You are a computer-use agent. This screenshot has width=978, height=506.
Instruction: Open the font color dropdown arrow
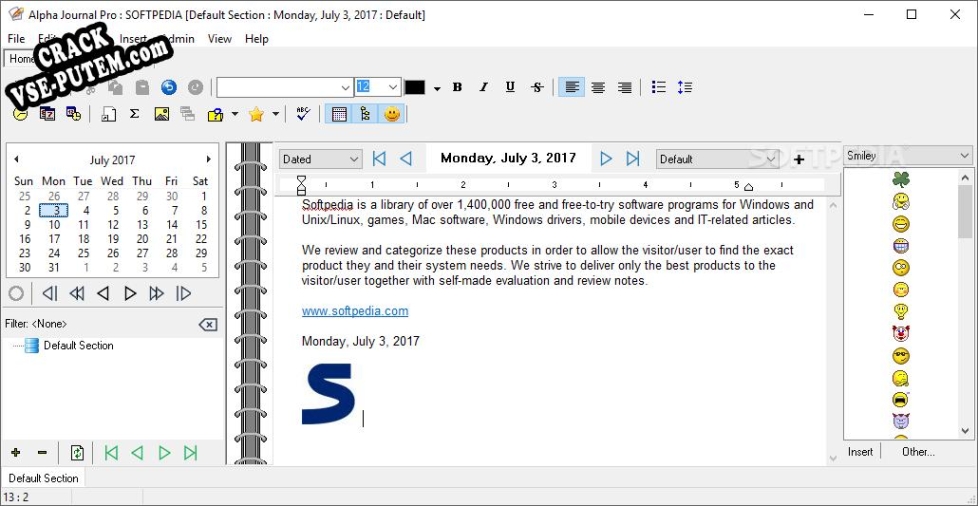437,88
